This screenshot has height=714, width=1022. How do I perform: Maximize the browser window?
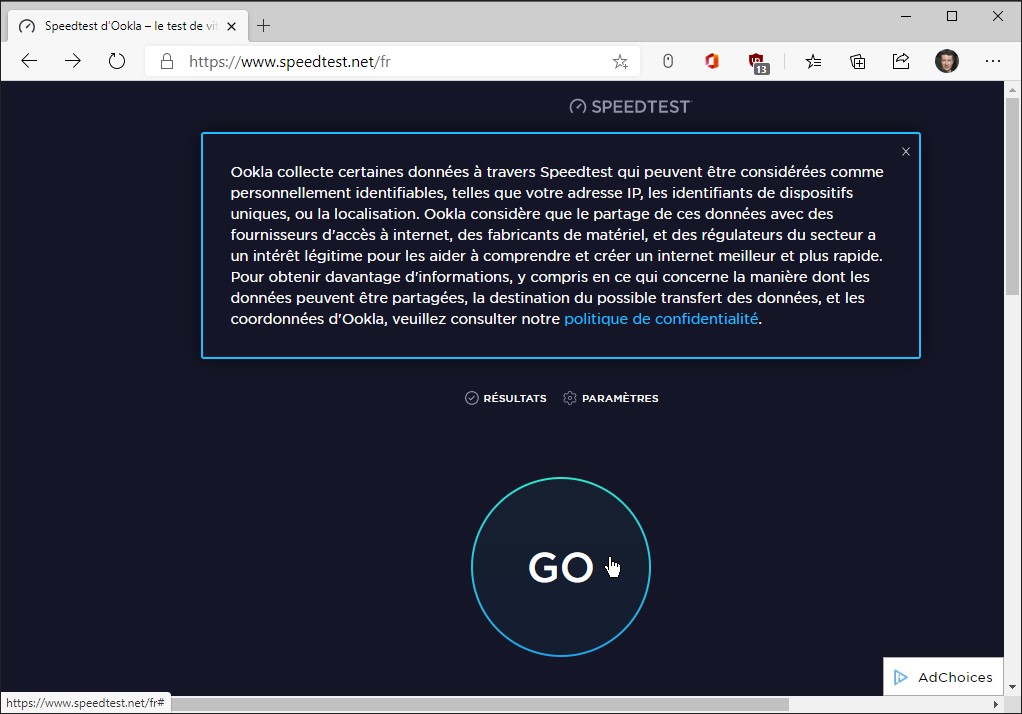952,16
